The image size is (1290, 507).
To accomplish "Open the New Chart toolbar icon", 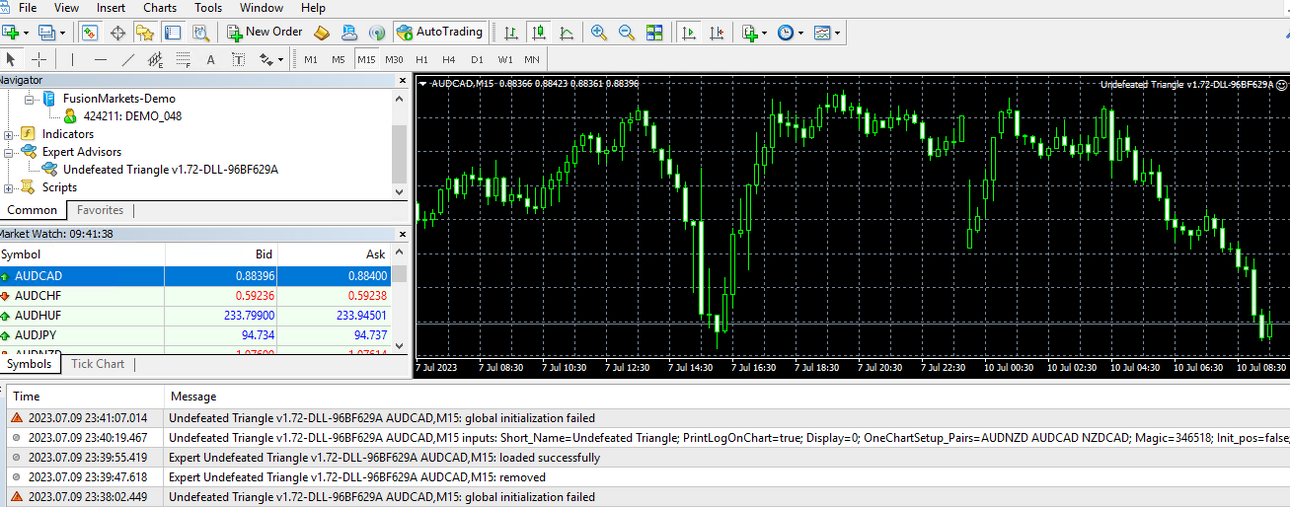I will click(x=11, y=32).
